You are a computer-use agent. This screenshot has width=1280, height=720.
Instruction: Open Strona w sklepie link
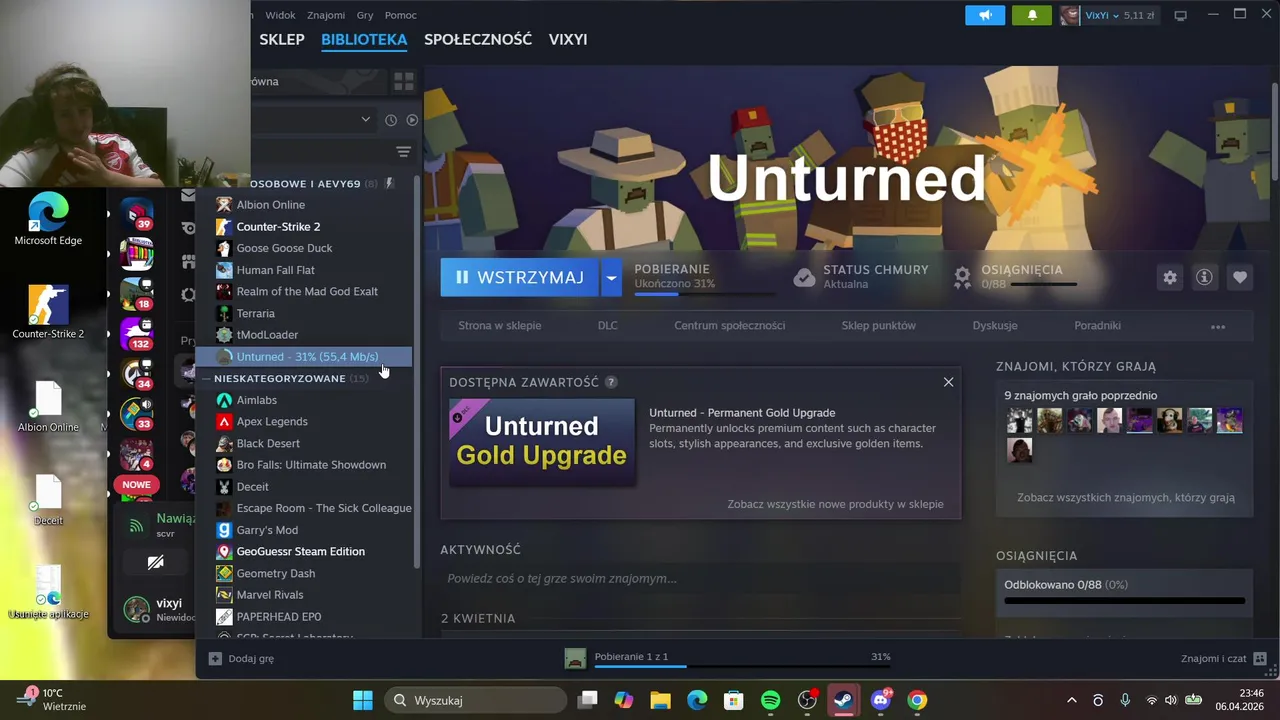[x=500, y=326]
